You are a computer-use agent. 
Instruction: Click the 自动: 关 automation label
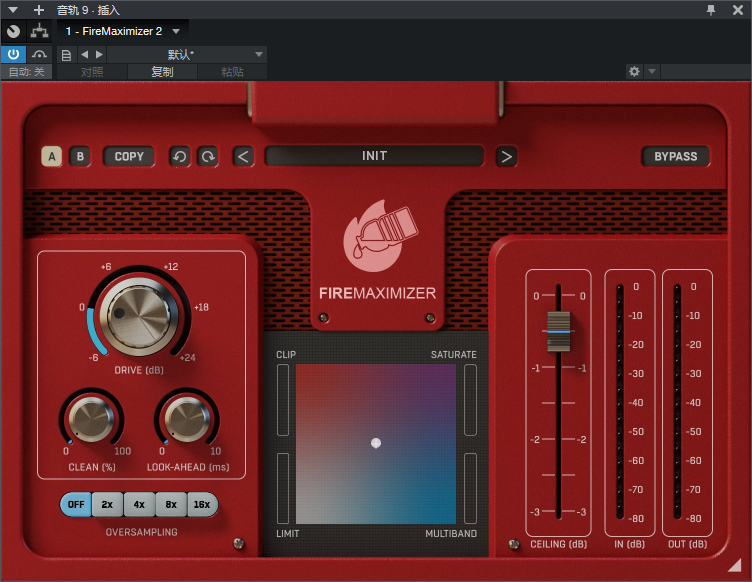[x=26, y=72]
